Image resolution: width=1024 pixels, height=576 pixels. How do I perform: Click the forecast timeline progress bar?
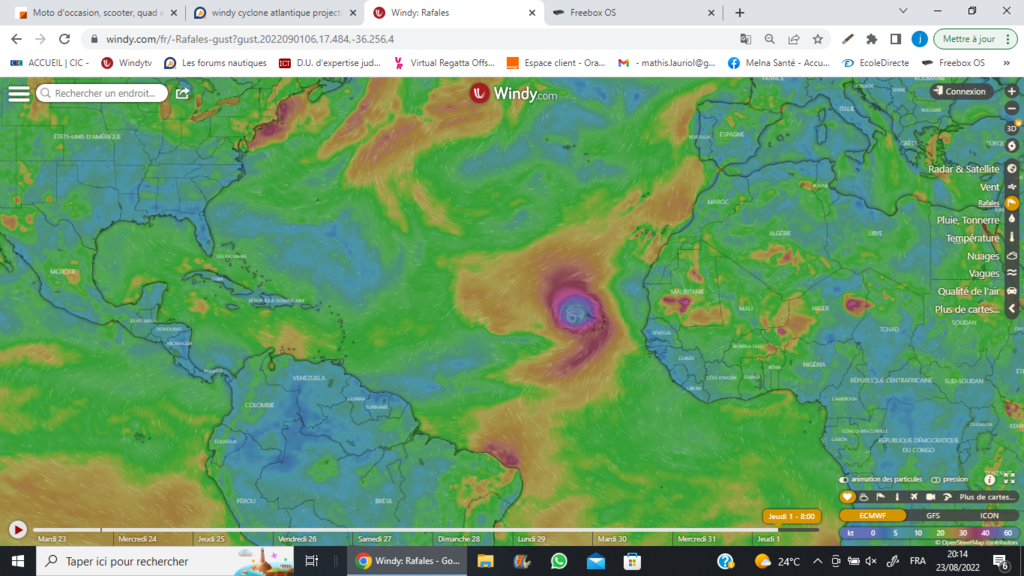click(424, 530)
